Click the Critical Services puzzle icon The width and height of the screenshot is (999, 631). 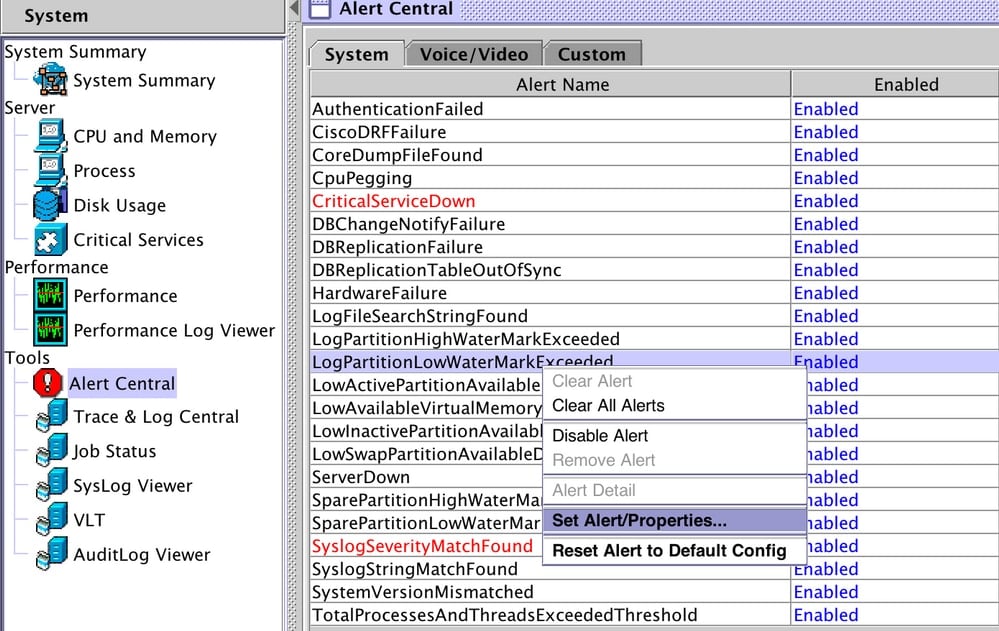click(x=51, y=239)
